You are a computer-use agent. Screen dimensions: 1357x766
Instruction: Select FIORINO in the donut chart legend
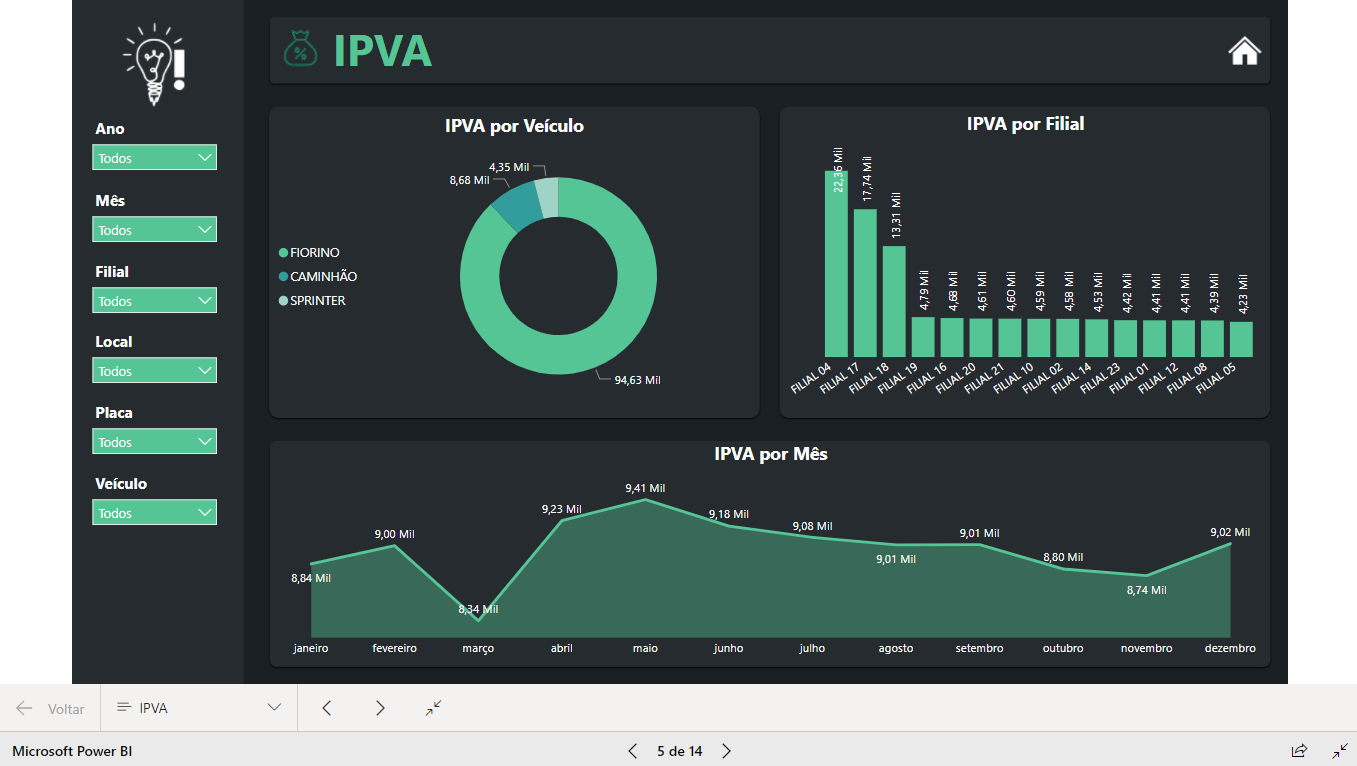(x=312, y=252)
